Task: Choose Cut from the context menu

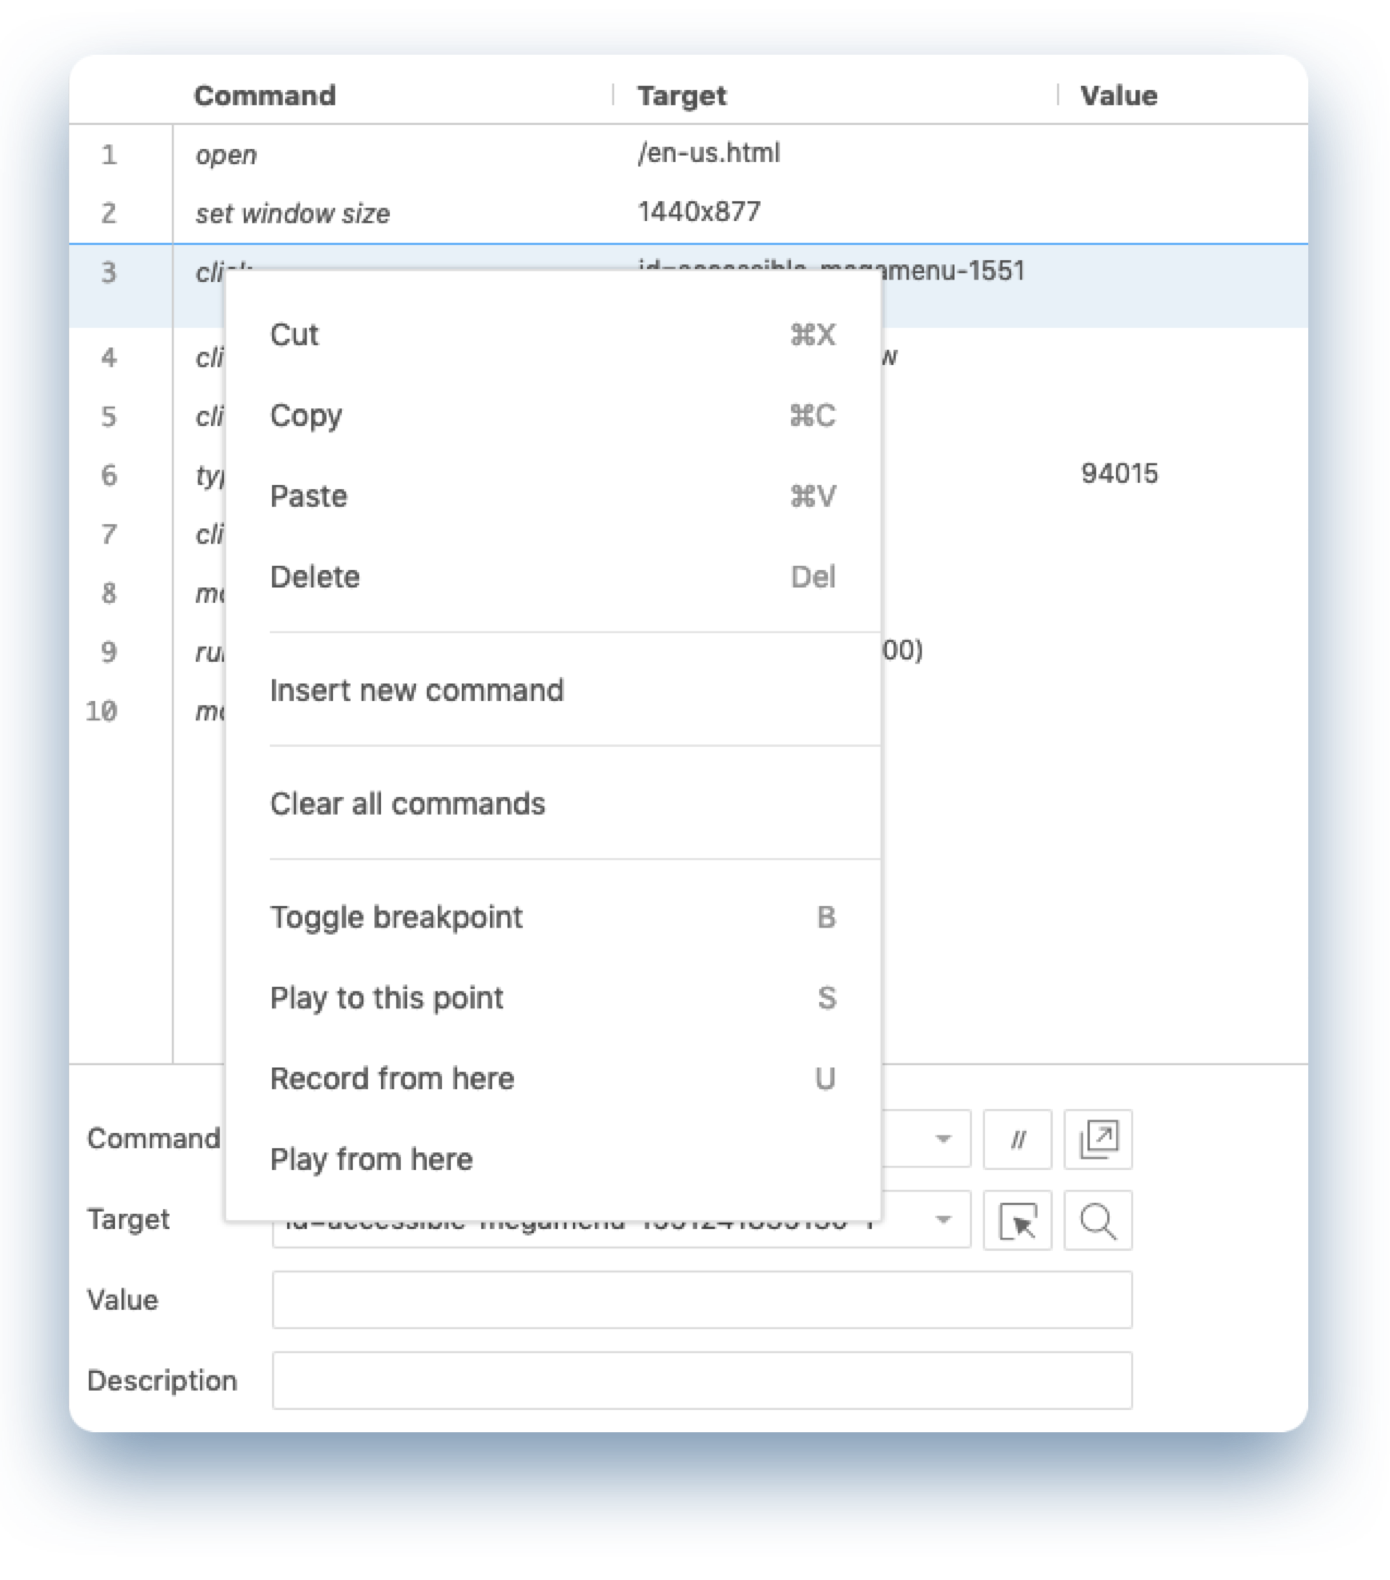Action: point(553,334)
